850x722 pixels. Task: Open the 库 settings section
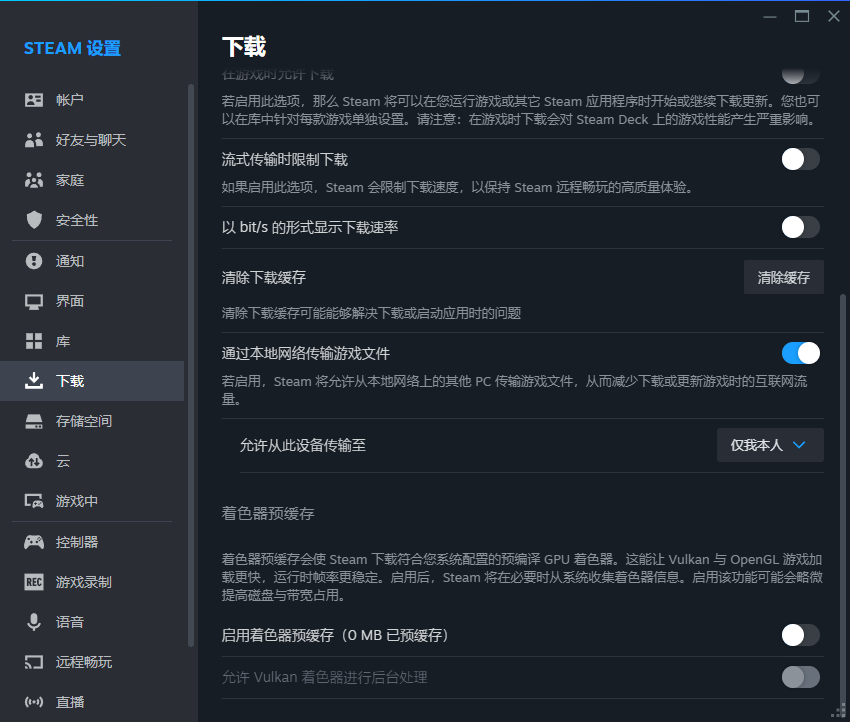92,341
